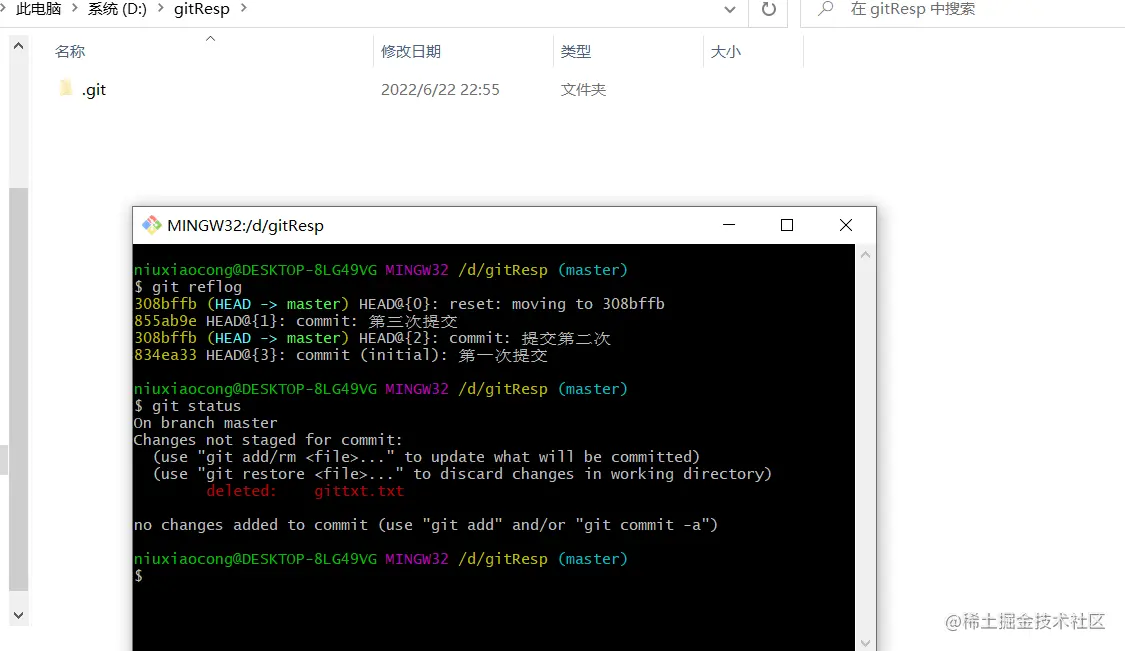Click the empty terminal prompt $
This screenshot has height=651, width=1125.
coord(138,576)
